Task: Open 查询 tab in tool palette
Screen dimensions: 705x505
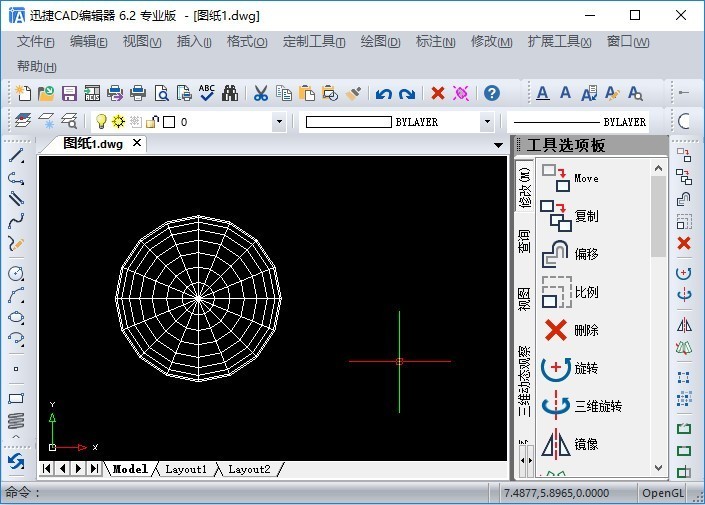Action: point(524,241)
